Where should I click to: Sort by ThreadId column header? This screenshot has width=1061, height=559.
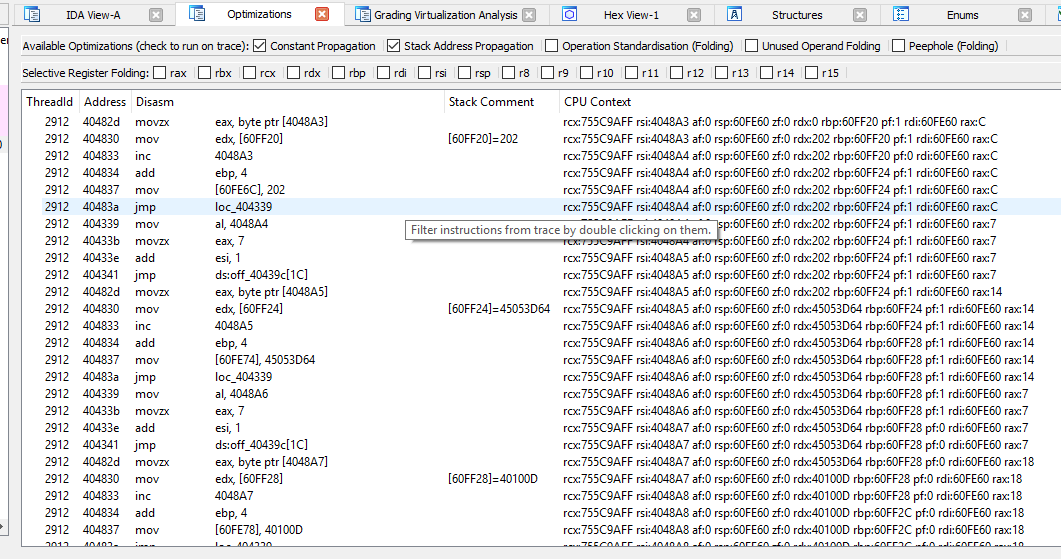click(49, 102)
